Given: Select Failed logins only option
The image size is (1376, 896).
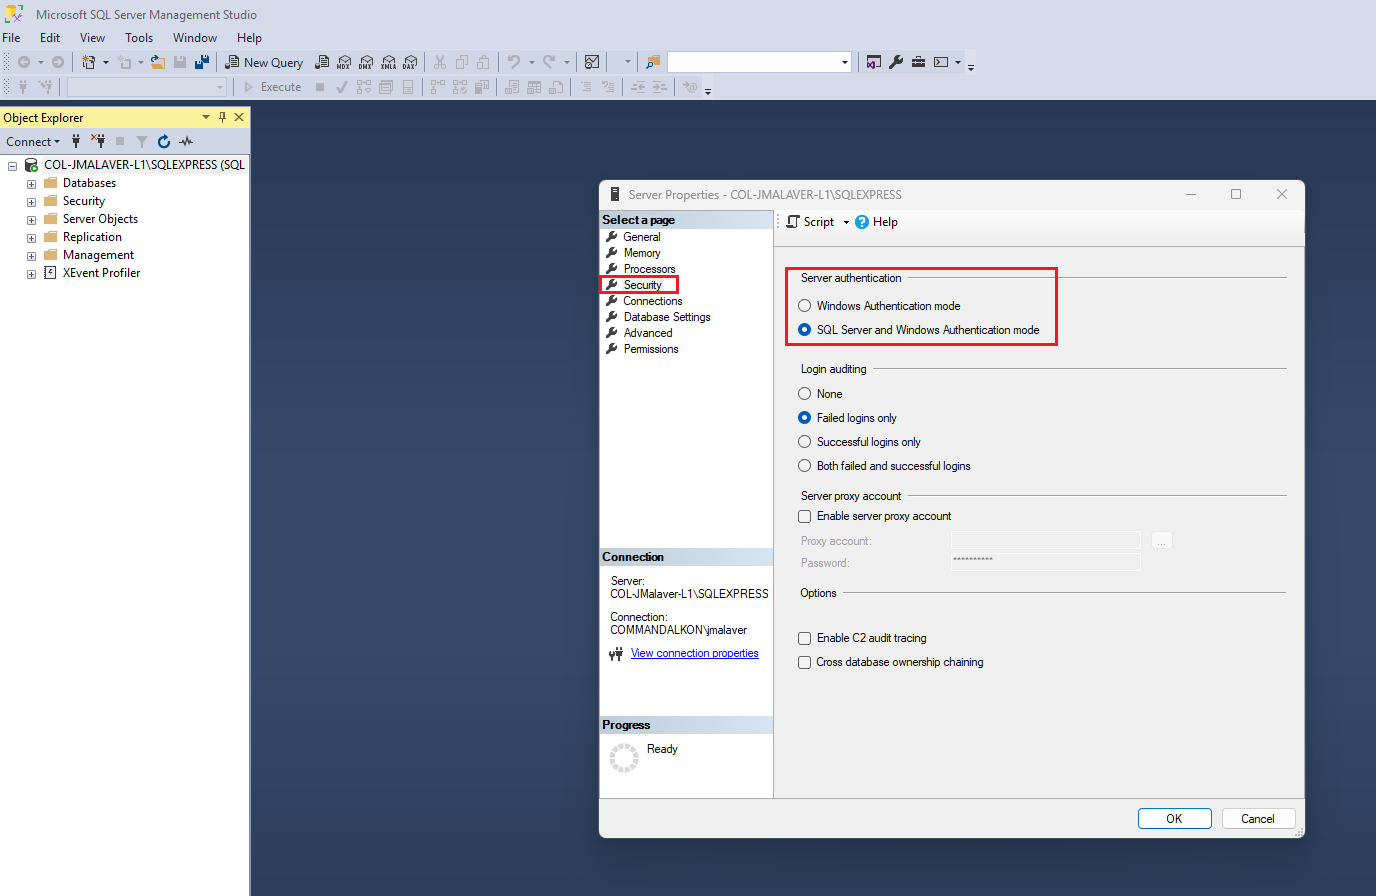Looking at the screenshot, I should pyautogui.click(x=804, y=418).
